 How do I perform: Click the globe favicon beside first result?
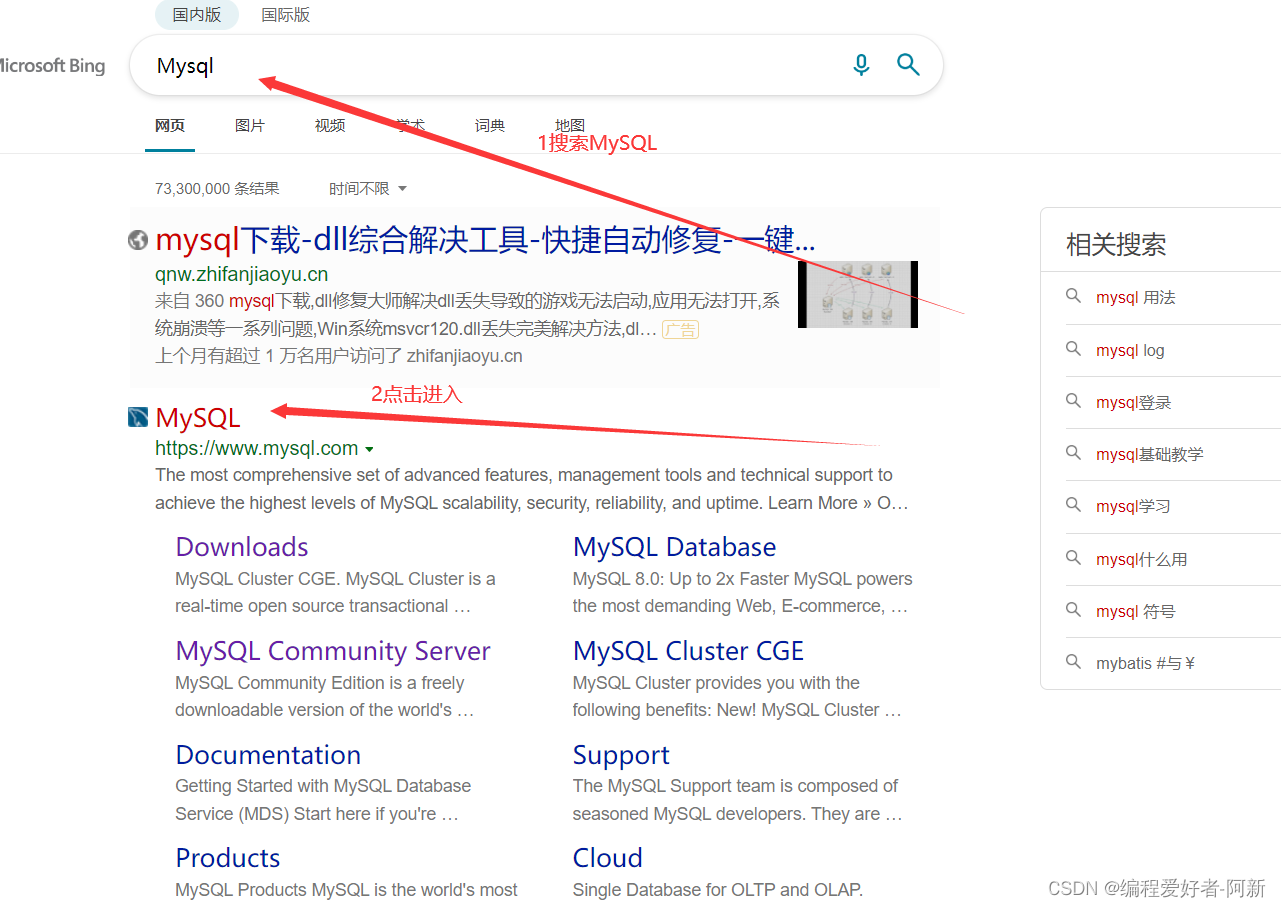pyautogui.click(x=137, y=240)
